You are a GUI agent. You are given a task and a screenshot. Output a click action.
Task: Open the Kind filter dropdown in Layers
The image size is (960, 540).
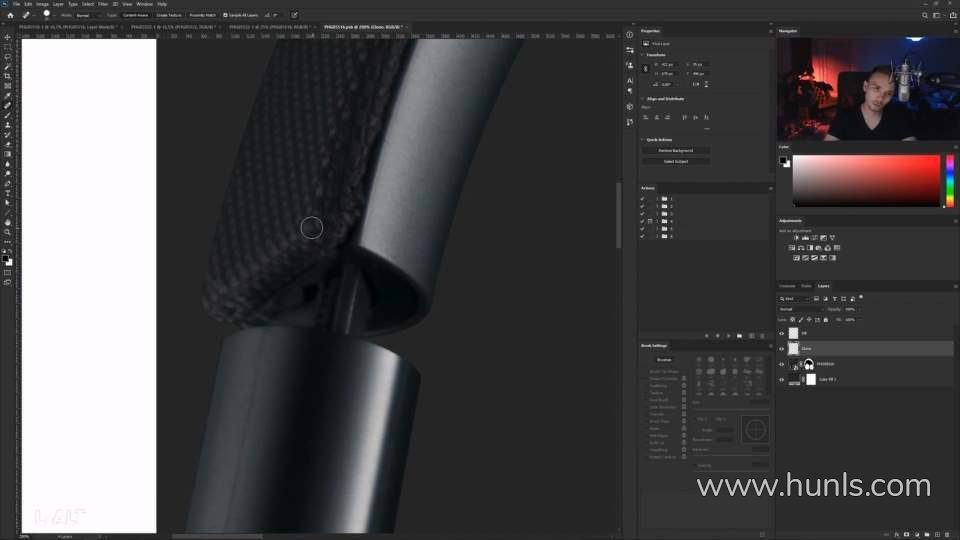[794, 299]
